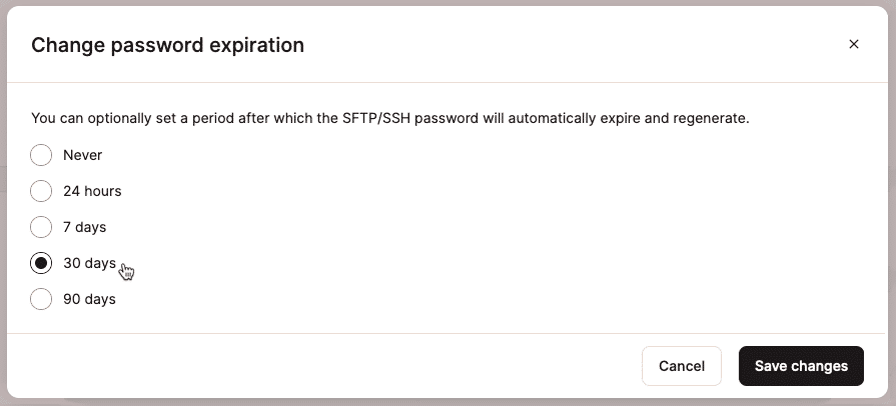Viewport: 896px width, 406px height.
Task: Click the "24 hours" label text
Action: point(92,191)
